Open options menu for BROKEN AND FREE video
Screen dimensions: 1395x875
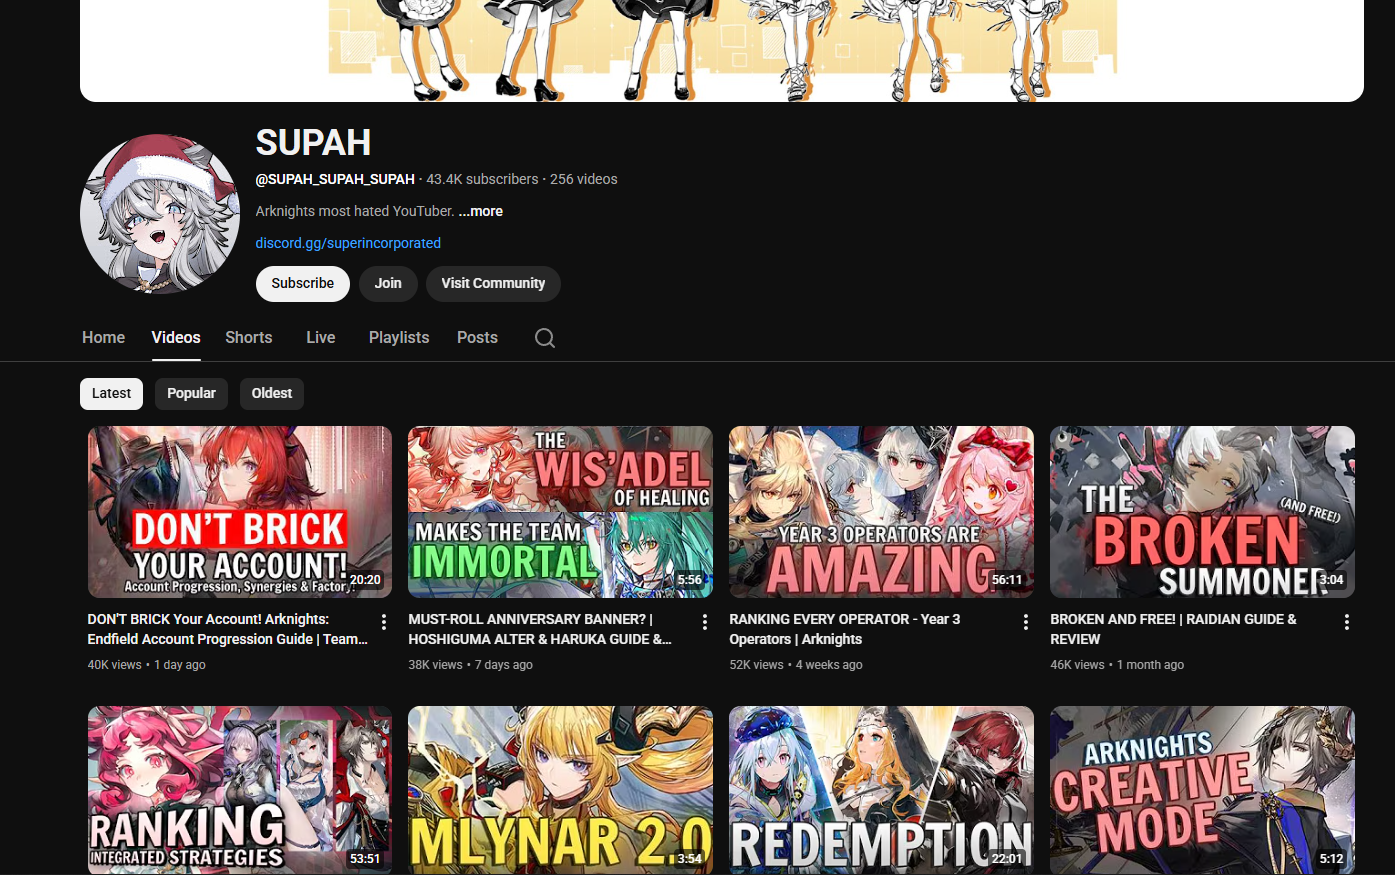click(1347, 622)
